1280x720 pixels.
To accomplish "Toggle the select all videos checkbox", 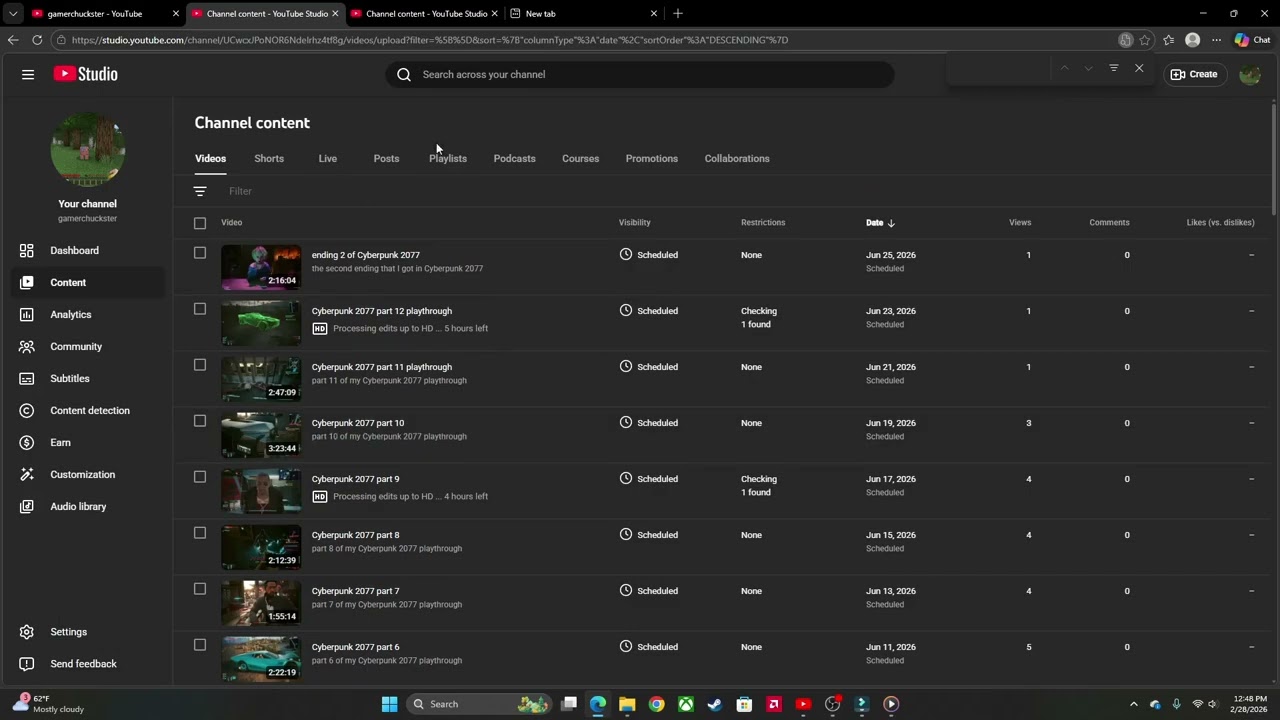I will (x=200, y=223).
